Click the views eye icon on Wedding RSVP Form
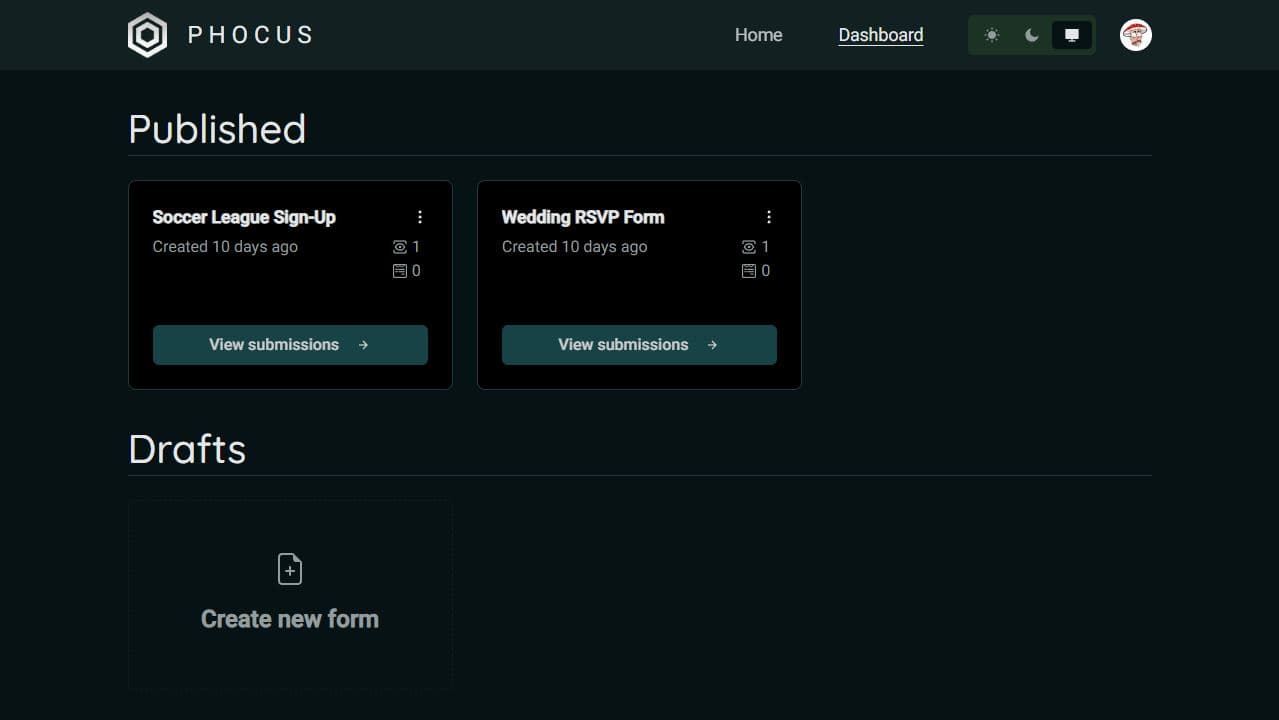The width and height of the screenshot is (1279, 720). (751, 246)
